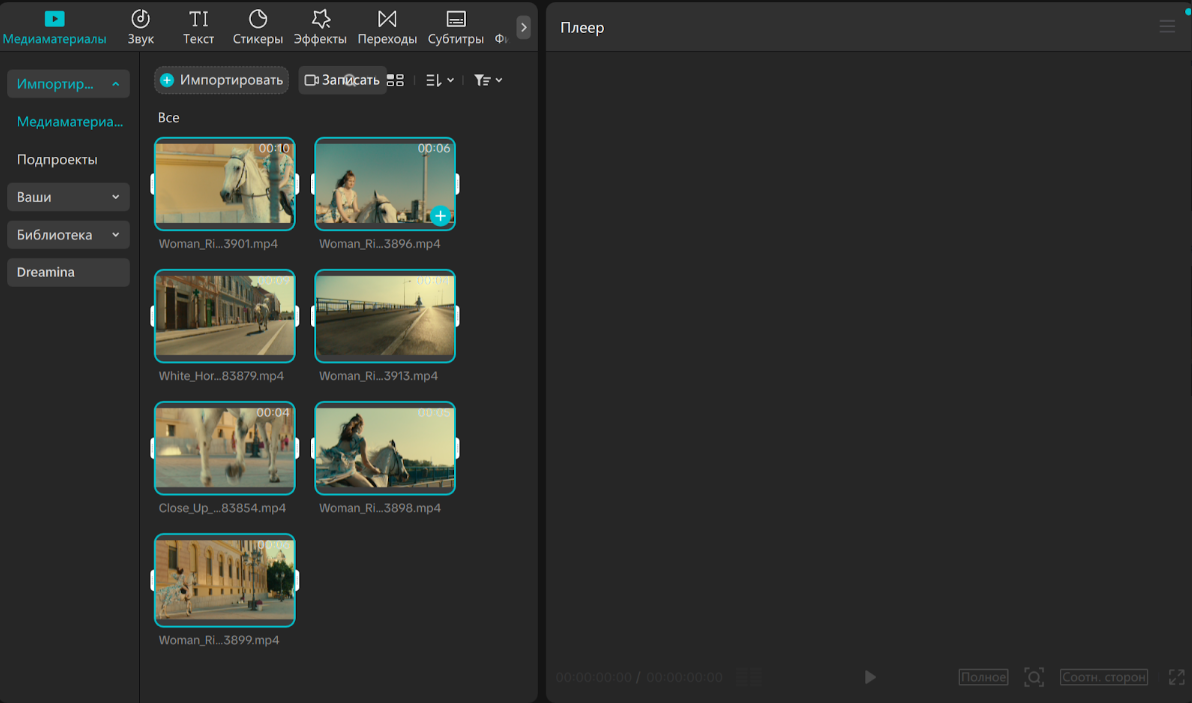The image size is (1192, 703).
Task: Open the Текст tool panel
Action: (x=198, y=27)
